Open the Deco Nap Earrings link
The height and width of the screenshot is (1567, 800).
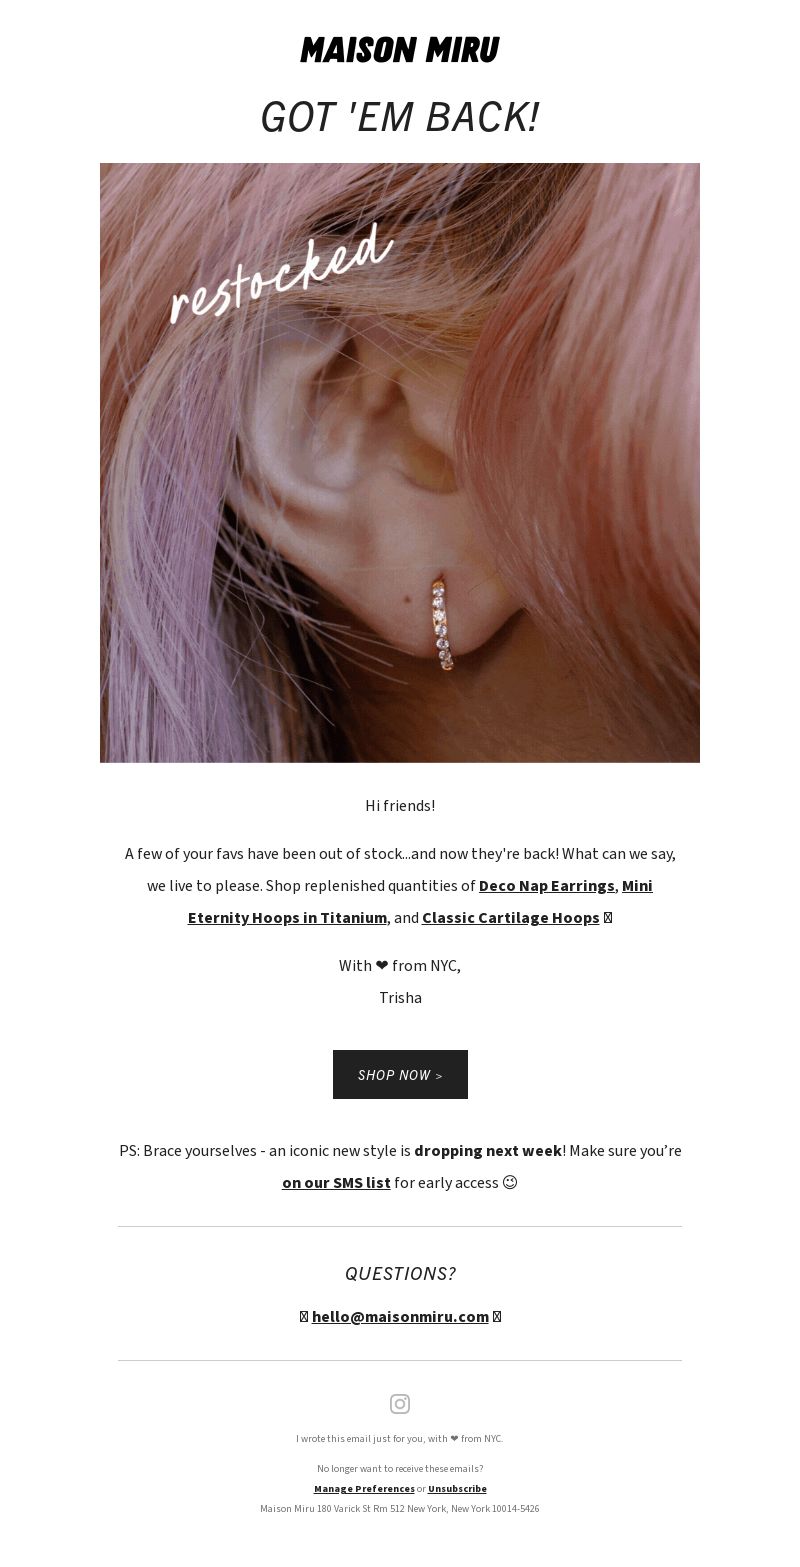[x=547, y=886]
